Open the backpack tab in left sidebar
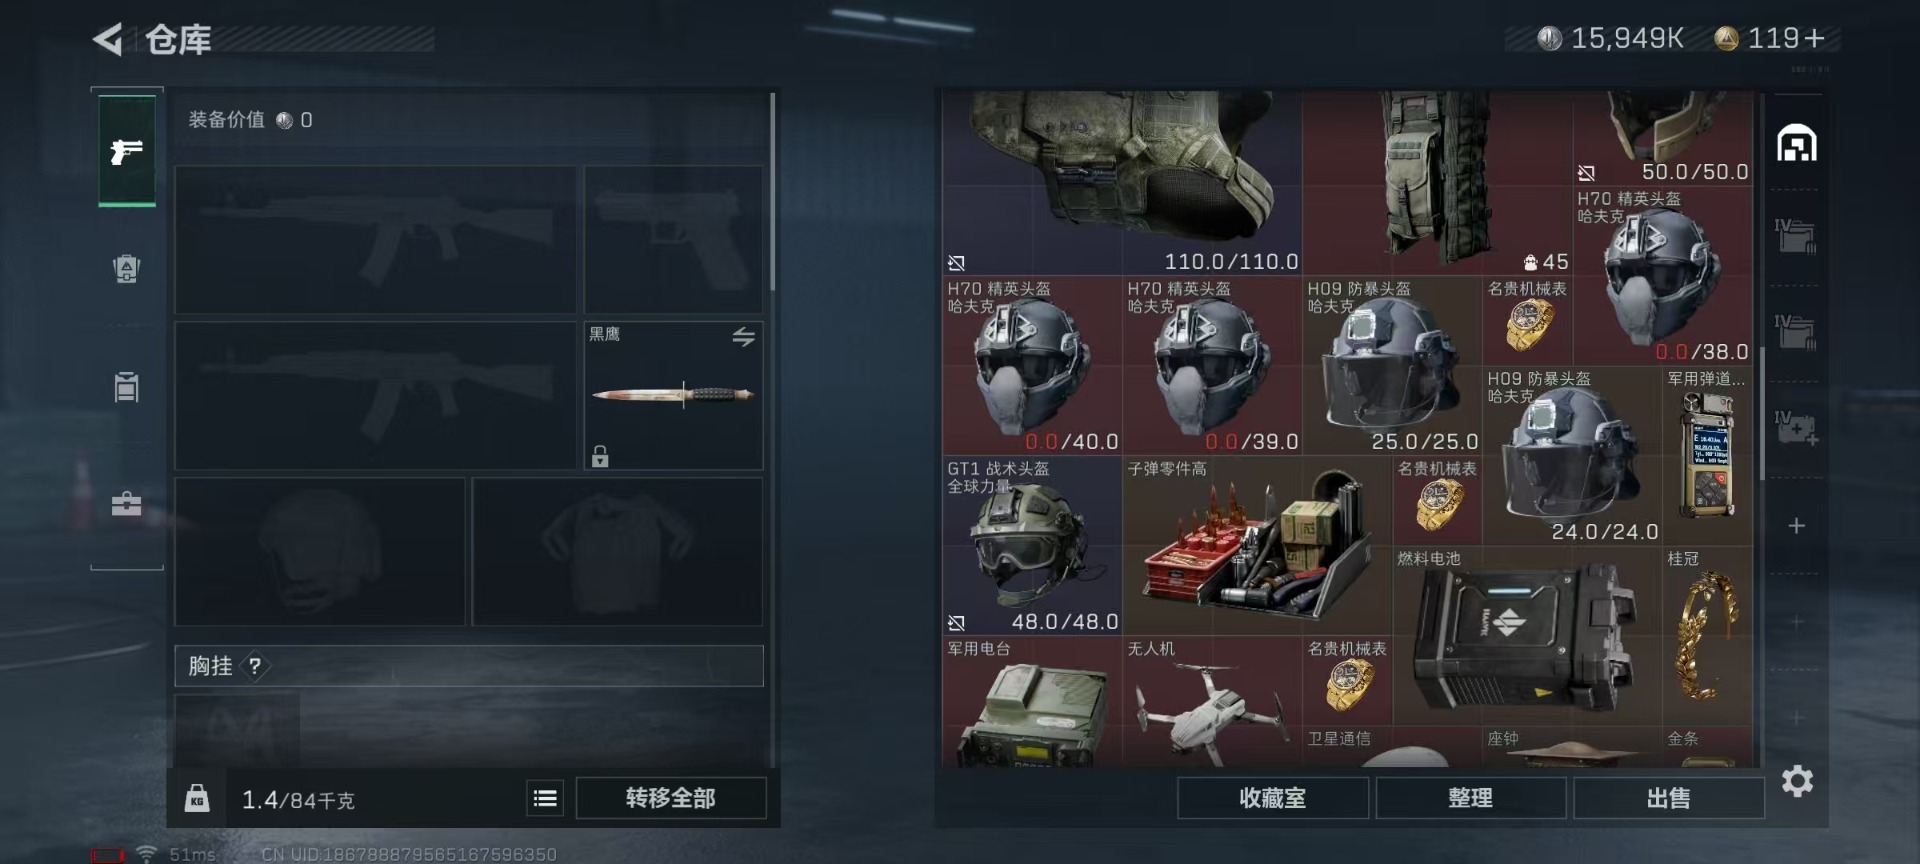 pos(127,268)
